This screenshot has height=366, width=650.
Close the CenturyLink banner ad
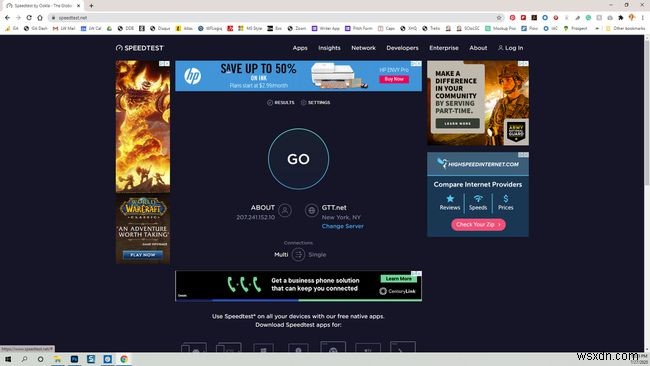pyautogui.click(x=419, y=274)
